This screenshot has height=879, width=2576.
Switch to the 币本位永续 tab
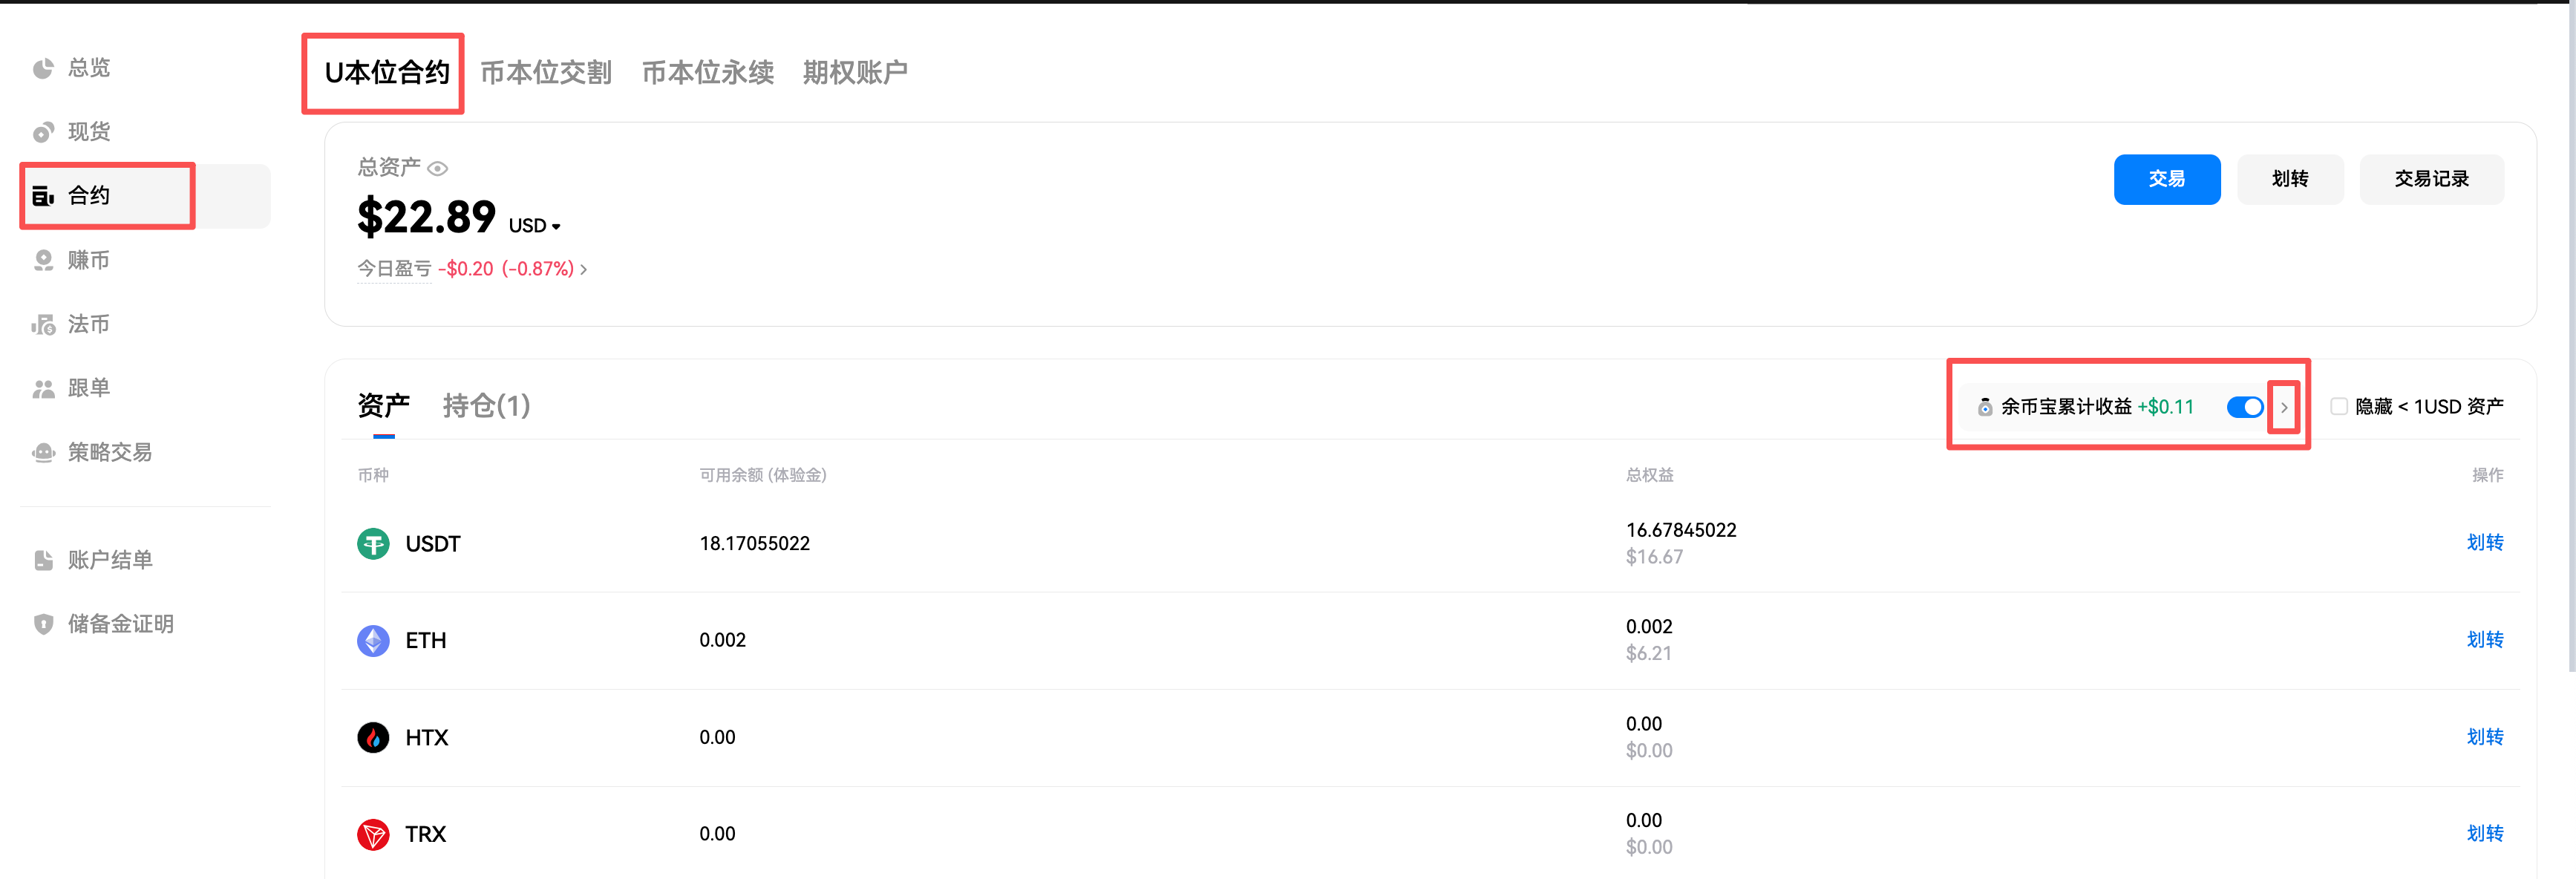coord(707,72)
